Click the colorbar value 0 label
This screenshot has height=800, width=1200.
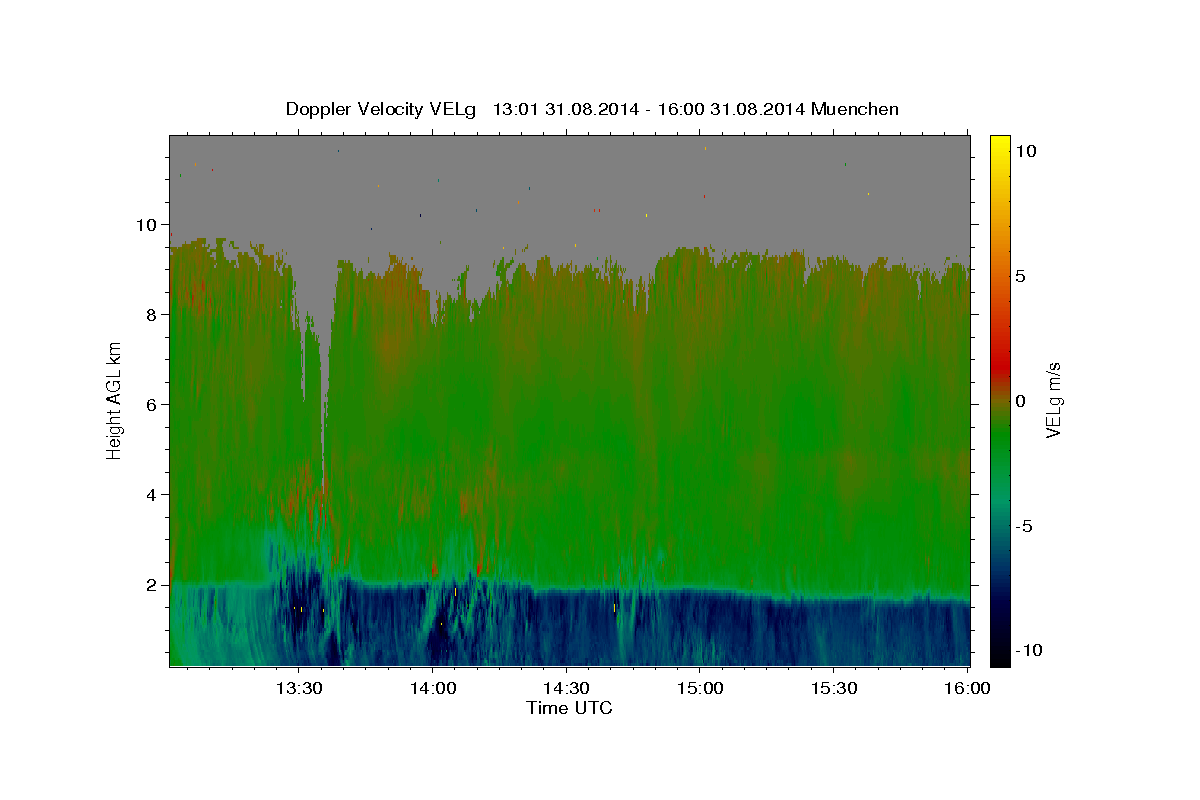coord(1020,401)
